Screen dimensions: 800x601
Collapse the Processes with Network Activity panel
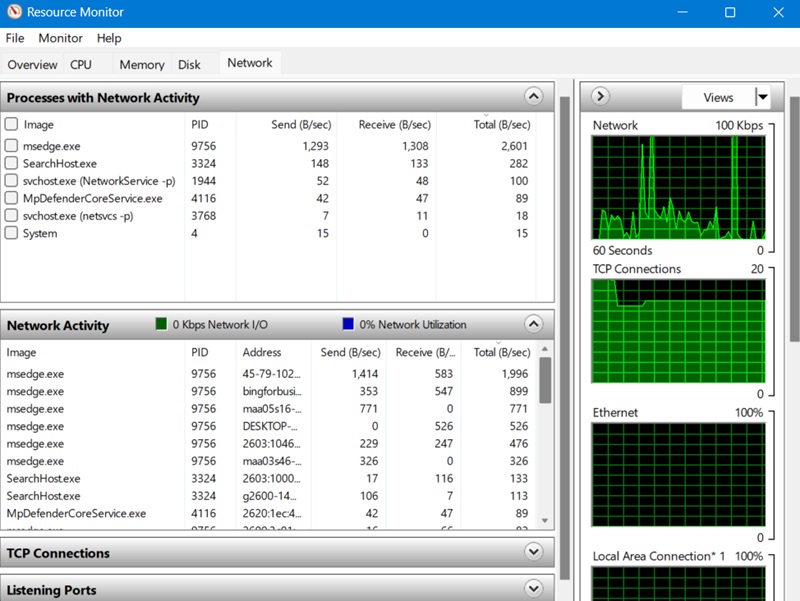click(536, 96)
